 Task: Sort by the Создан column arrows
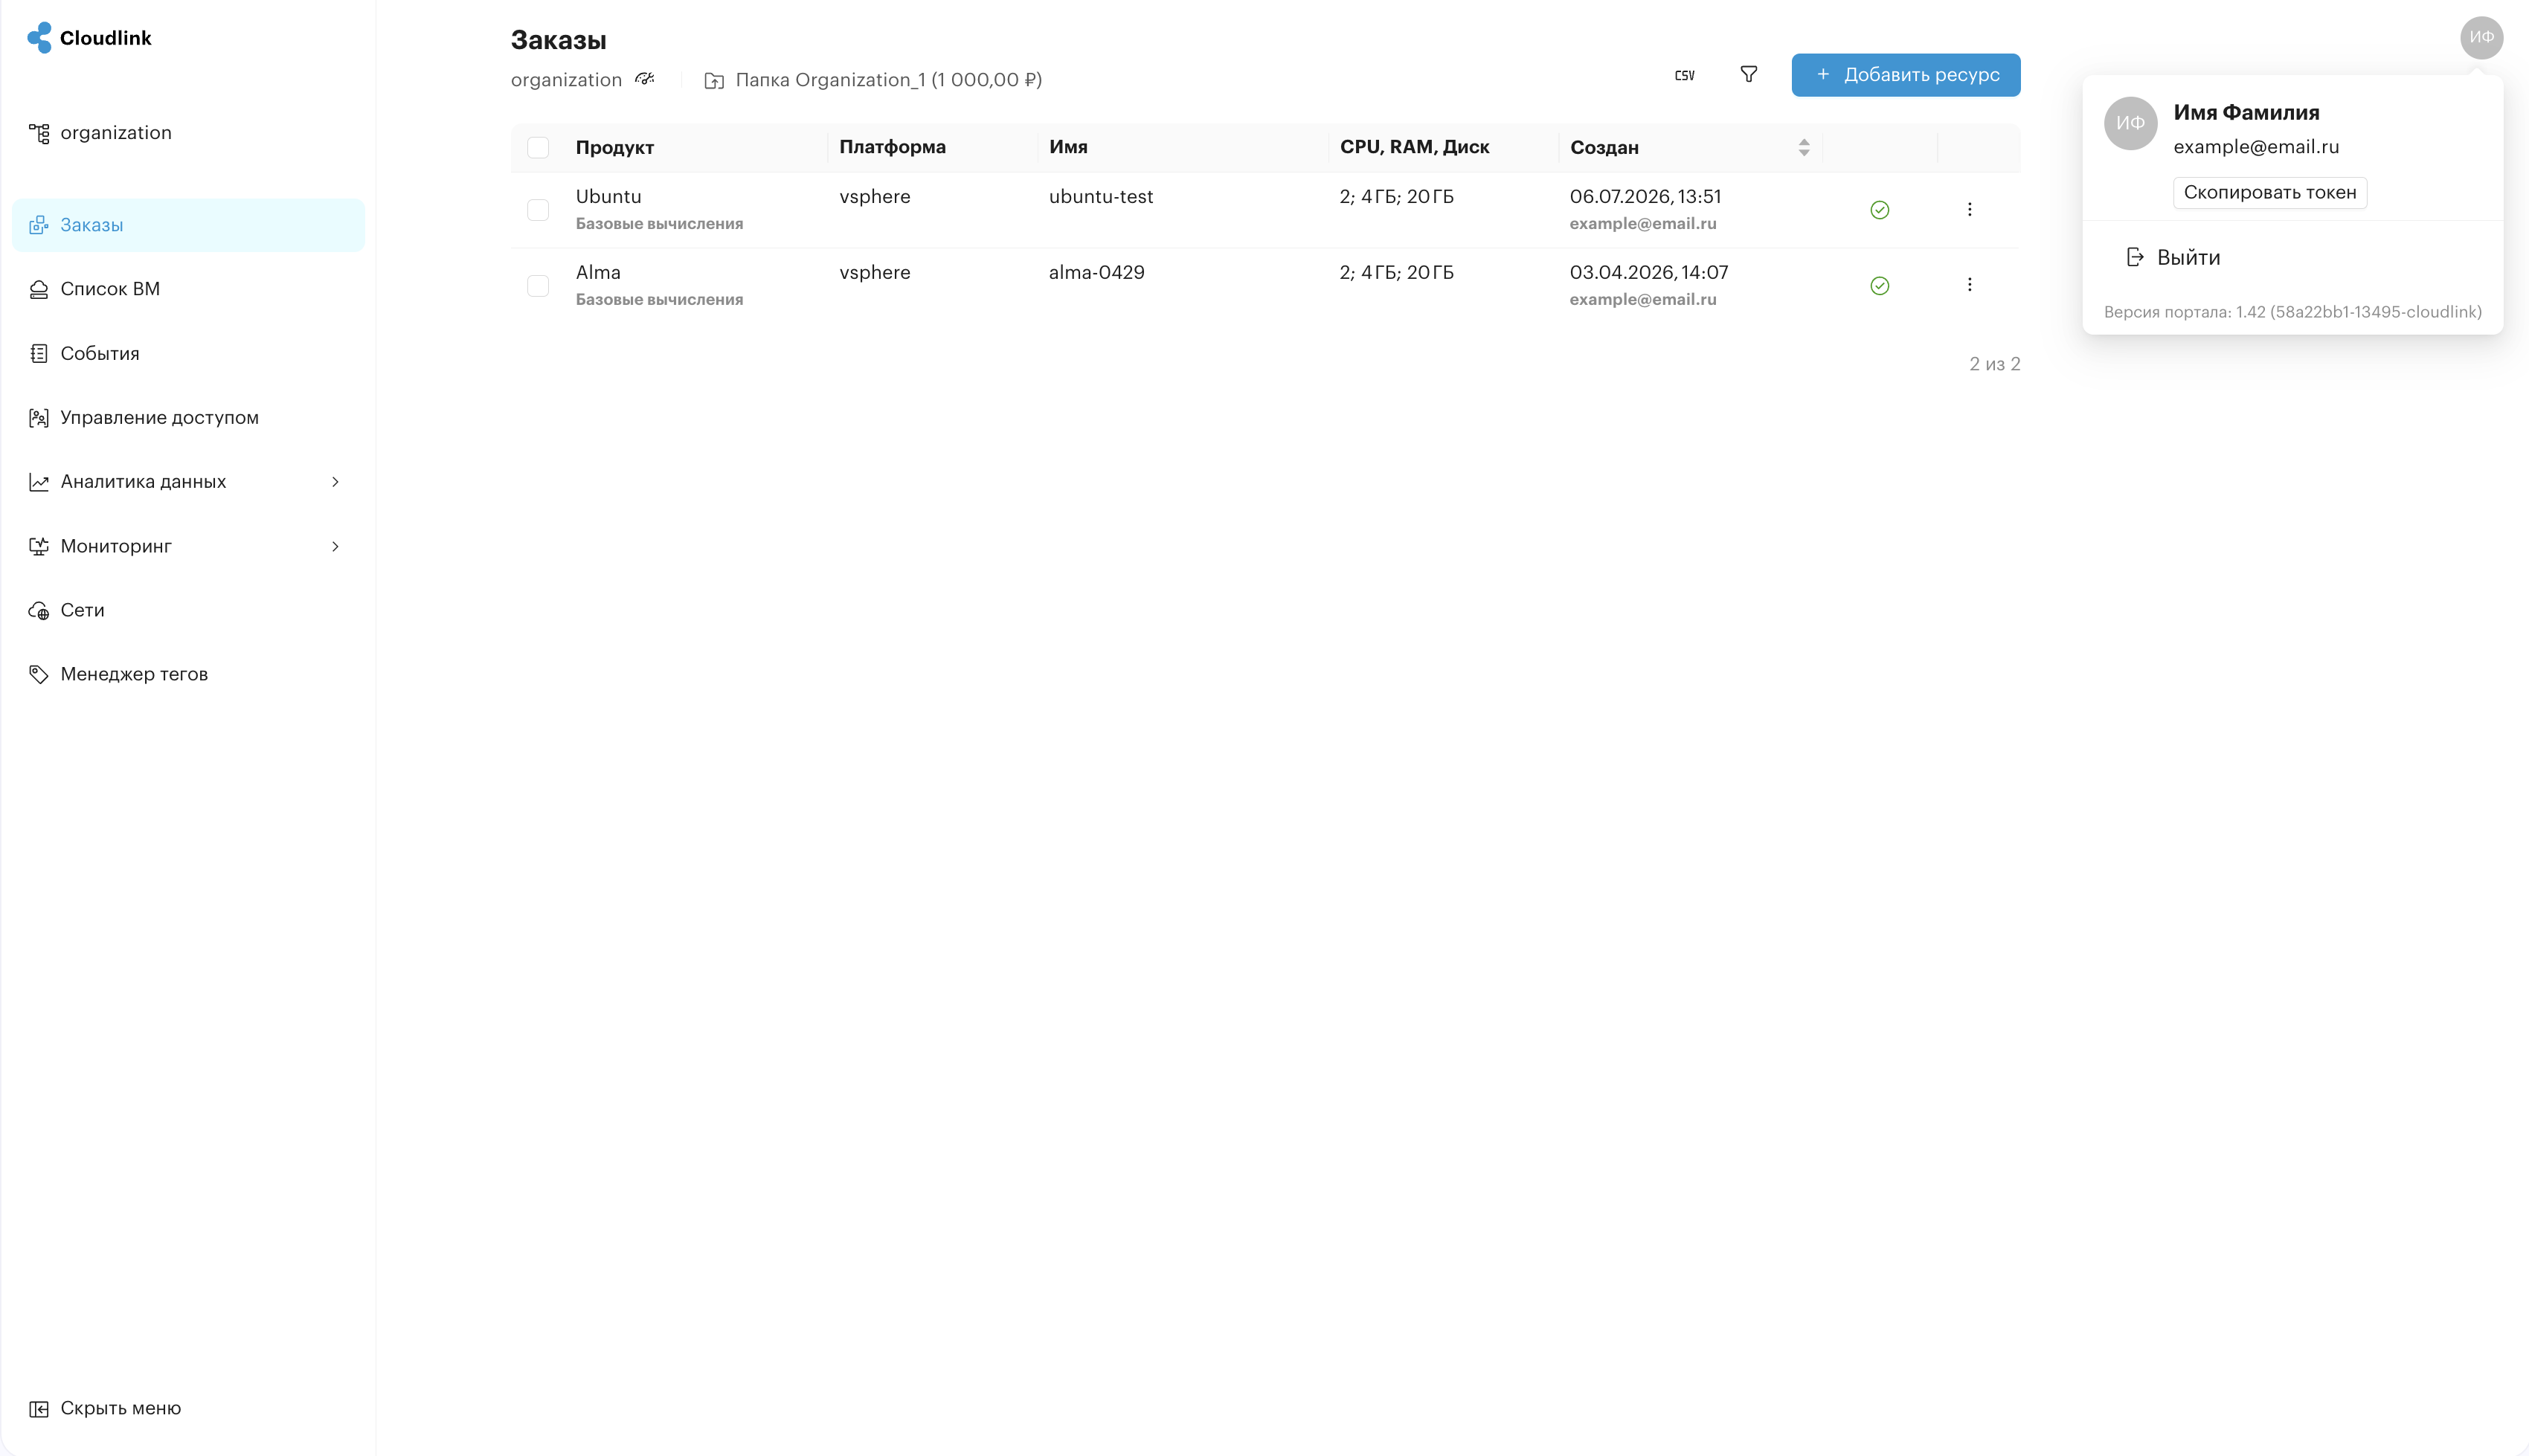click(1804, 148)
